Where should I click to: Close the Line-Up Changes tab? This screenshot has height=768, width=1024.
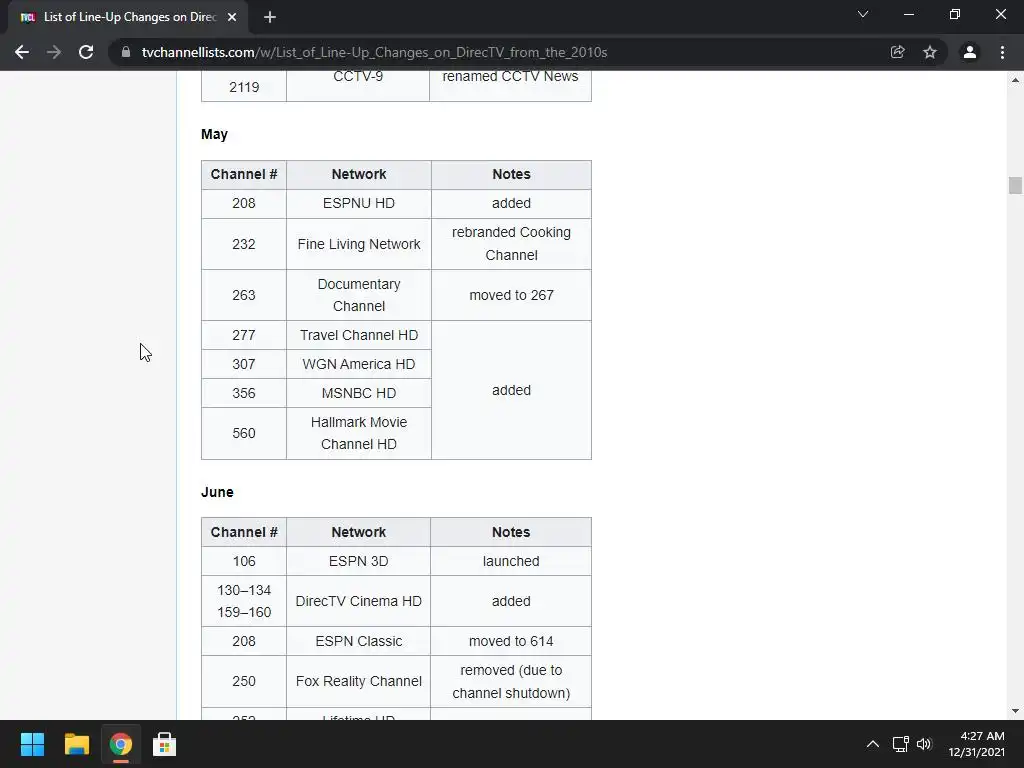[x=232, y=17]
